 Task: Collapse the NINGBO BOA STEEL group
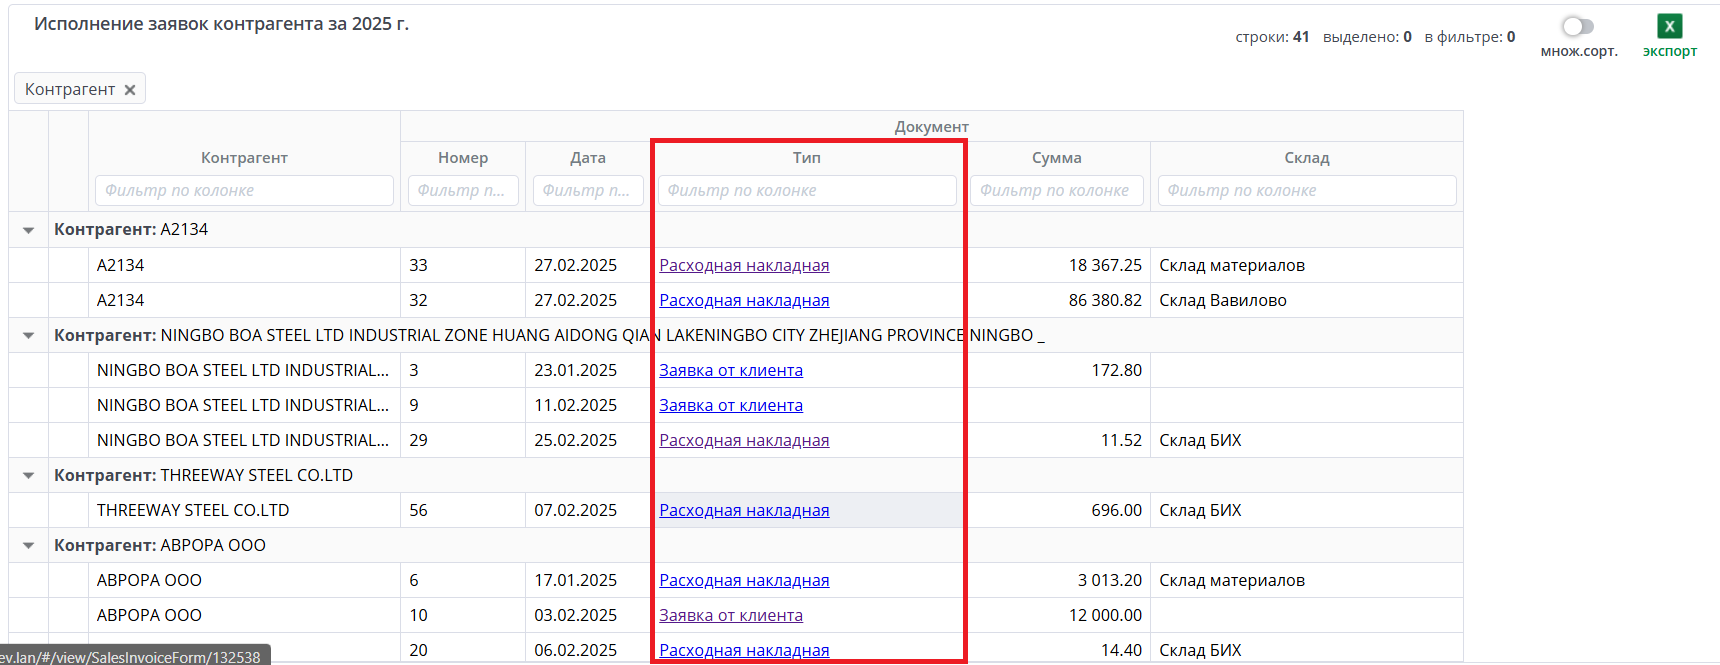pos(29,336)
